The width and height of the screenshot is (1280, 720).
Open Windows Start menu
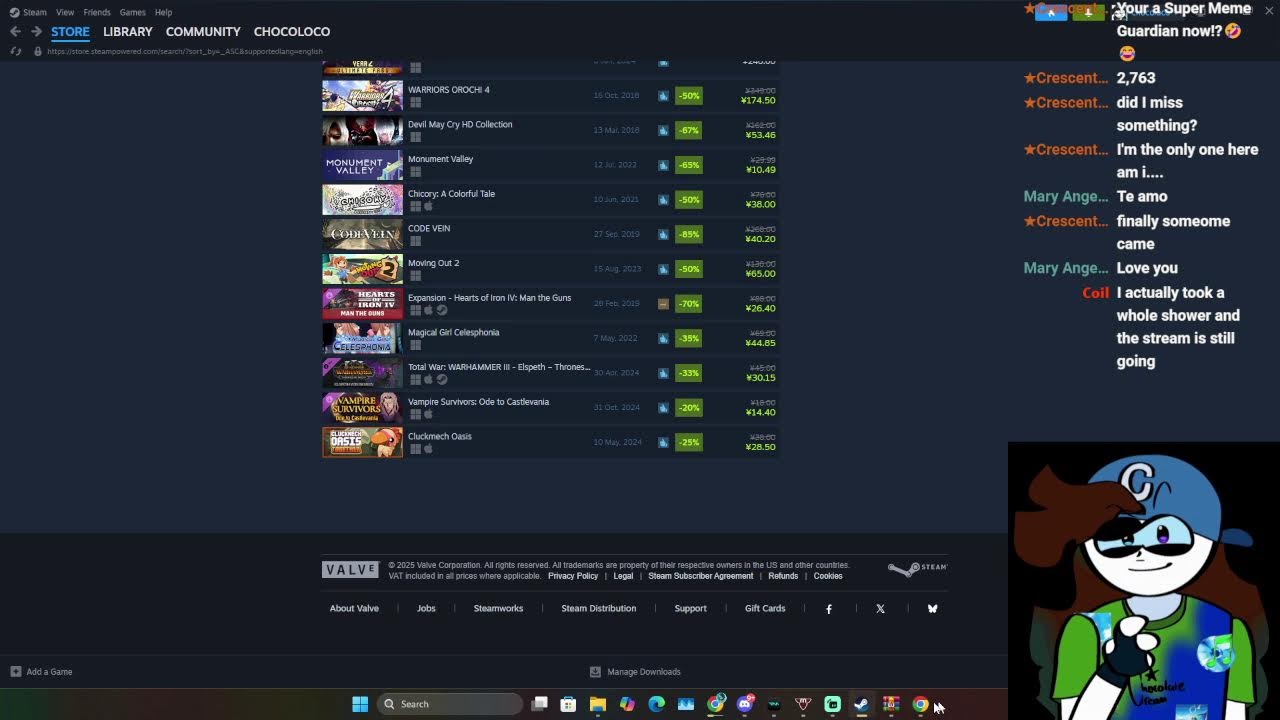coord(360,704)
